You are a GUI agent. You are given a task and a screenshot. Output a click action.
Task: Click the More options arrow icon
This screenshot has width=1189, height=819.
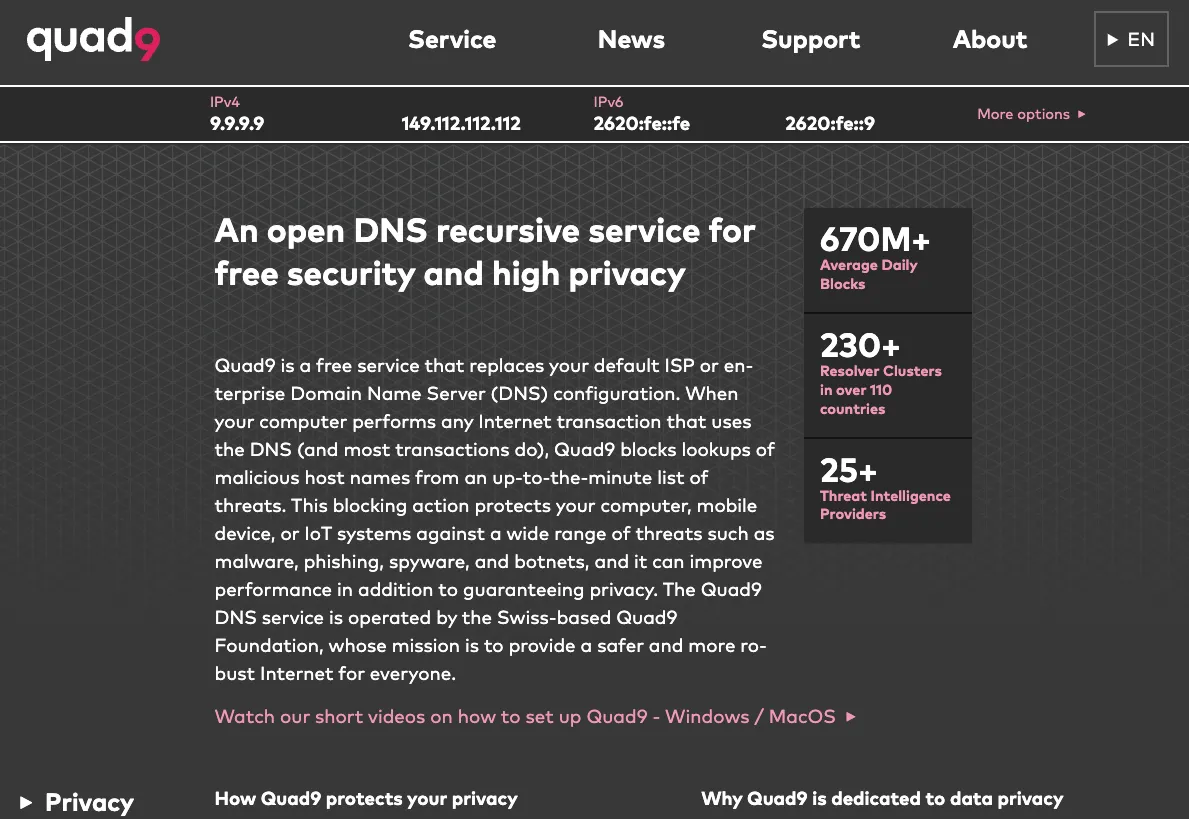(1081, 114)
